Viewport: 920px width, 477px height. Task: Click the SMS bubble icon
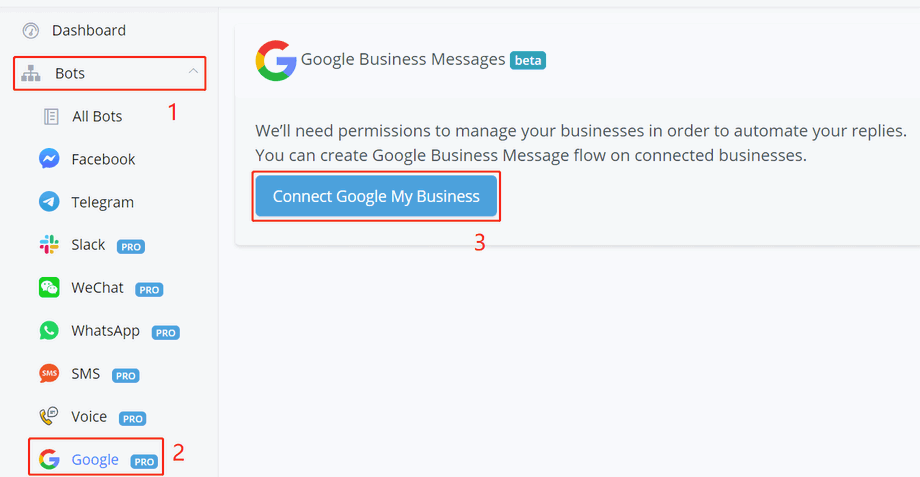coord(49,374)
